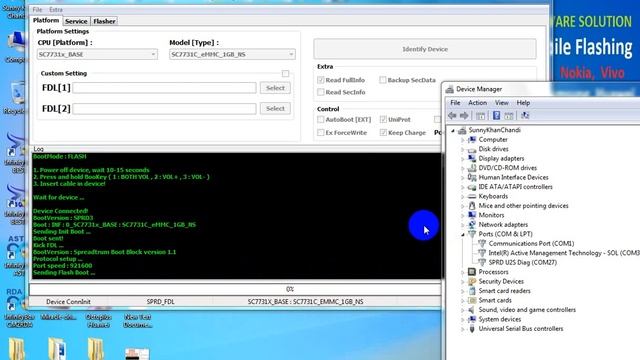Click the Mice and other pointing devices icon
This screenshot has width=640, height=360.
tap(472, 206)
